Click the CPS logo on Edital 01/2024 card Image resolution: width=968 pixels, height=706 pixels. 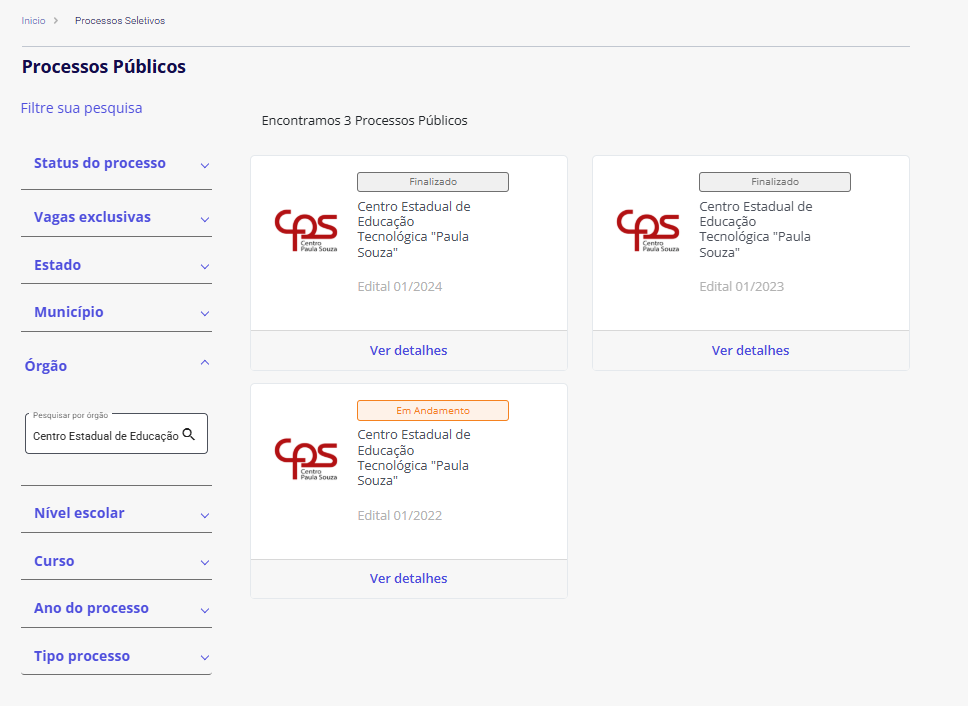(305, 230)
